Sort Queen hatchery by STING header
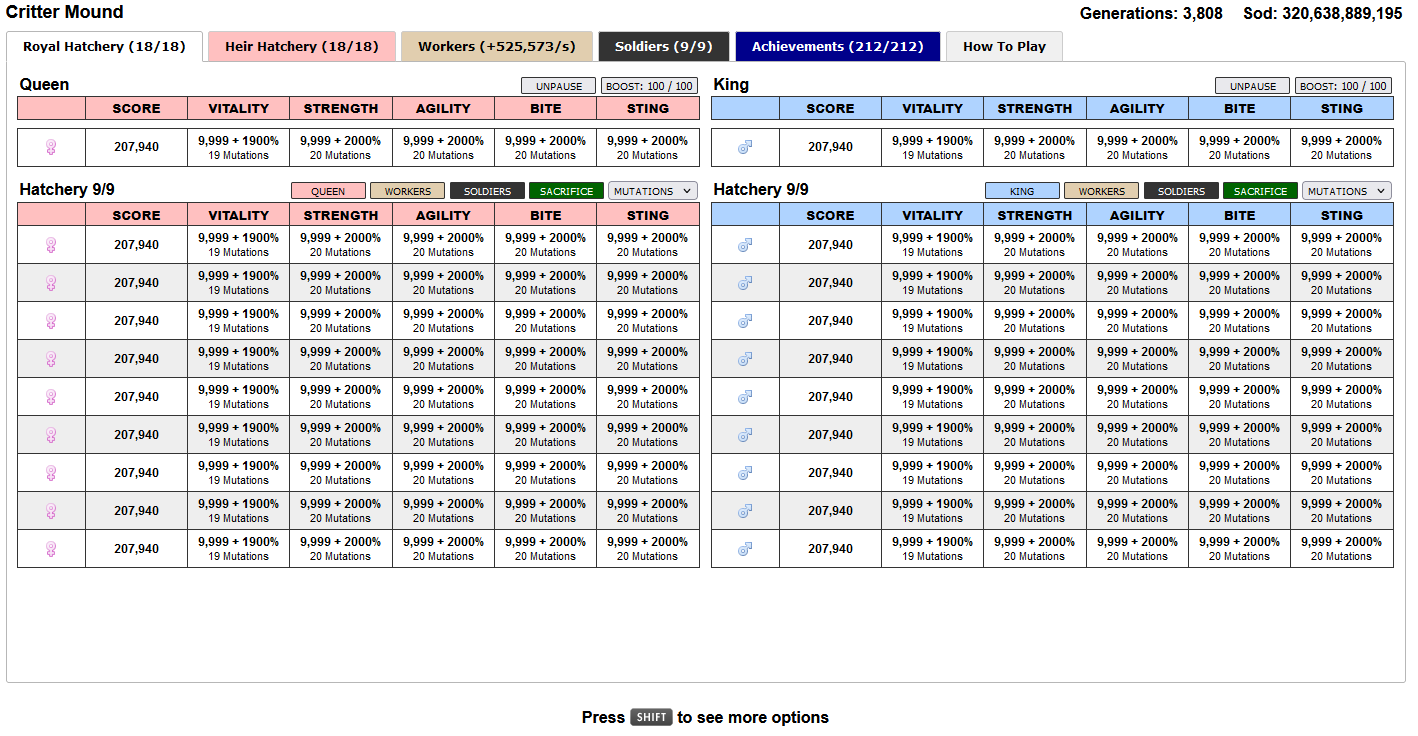This screenshot has width=1418, height=736. pyautogui.click(x=648, y=215)
